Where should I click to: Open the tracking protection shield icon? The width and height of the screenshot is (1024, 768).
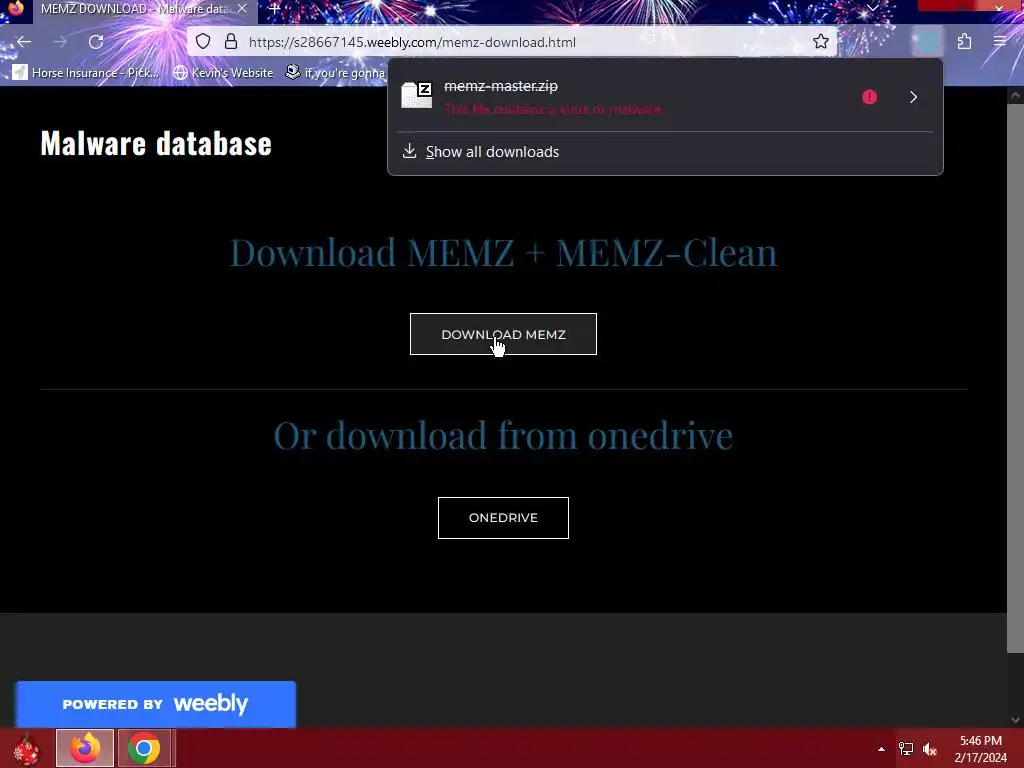pyautogui.click(x=203, y=42)
